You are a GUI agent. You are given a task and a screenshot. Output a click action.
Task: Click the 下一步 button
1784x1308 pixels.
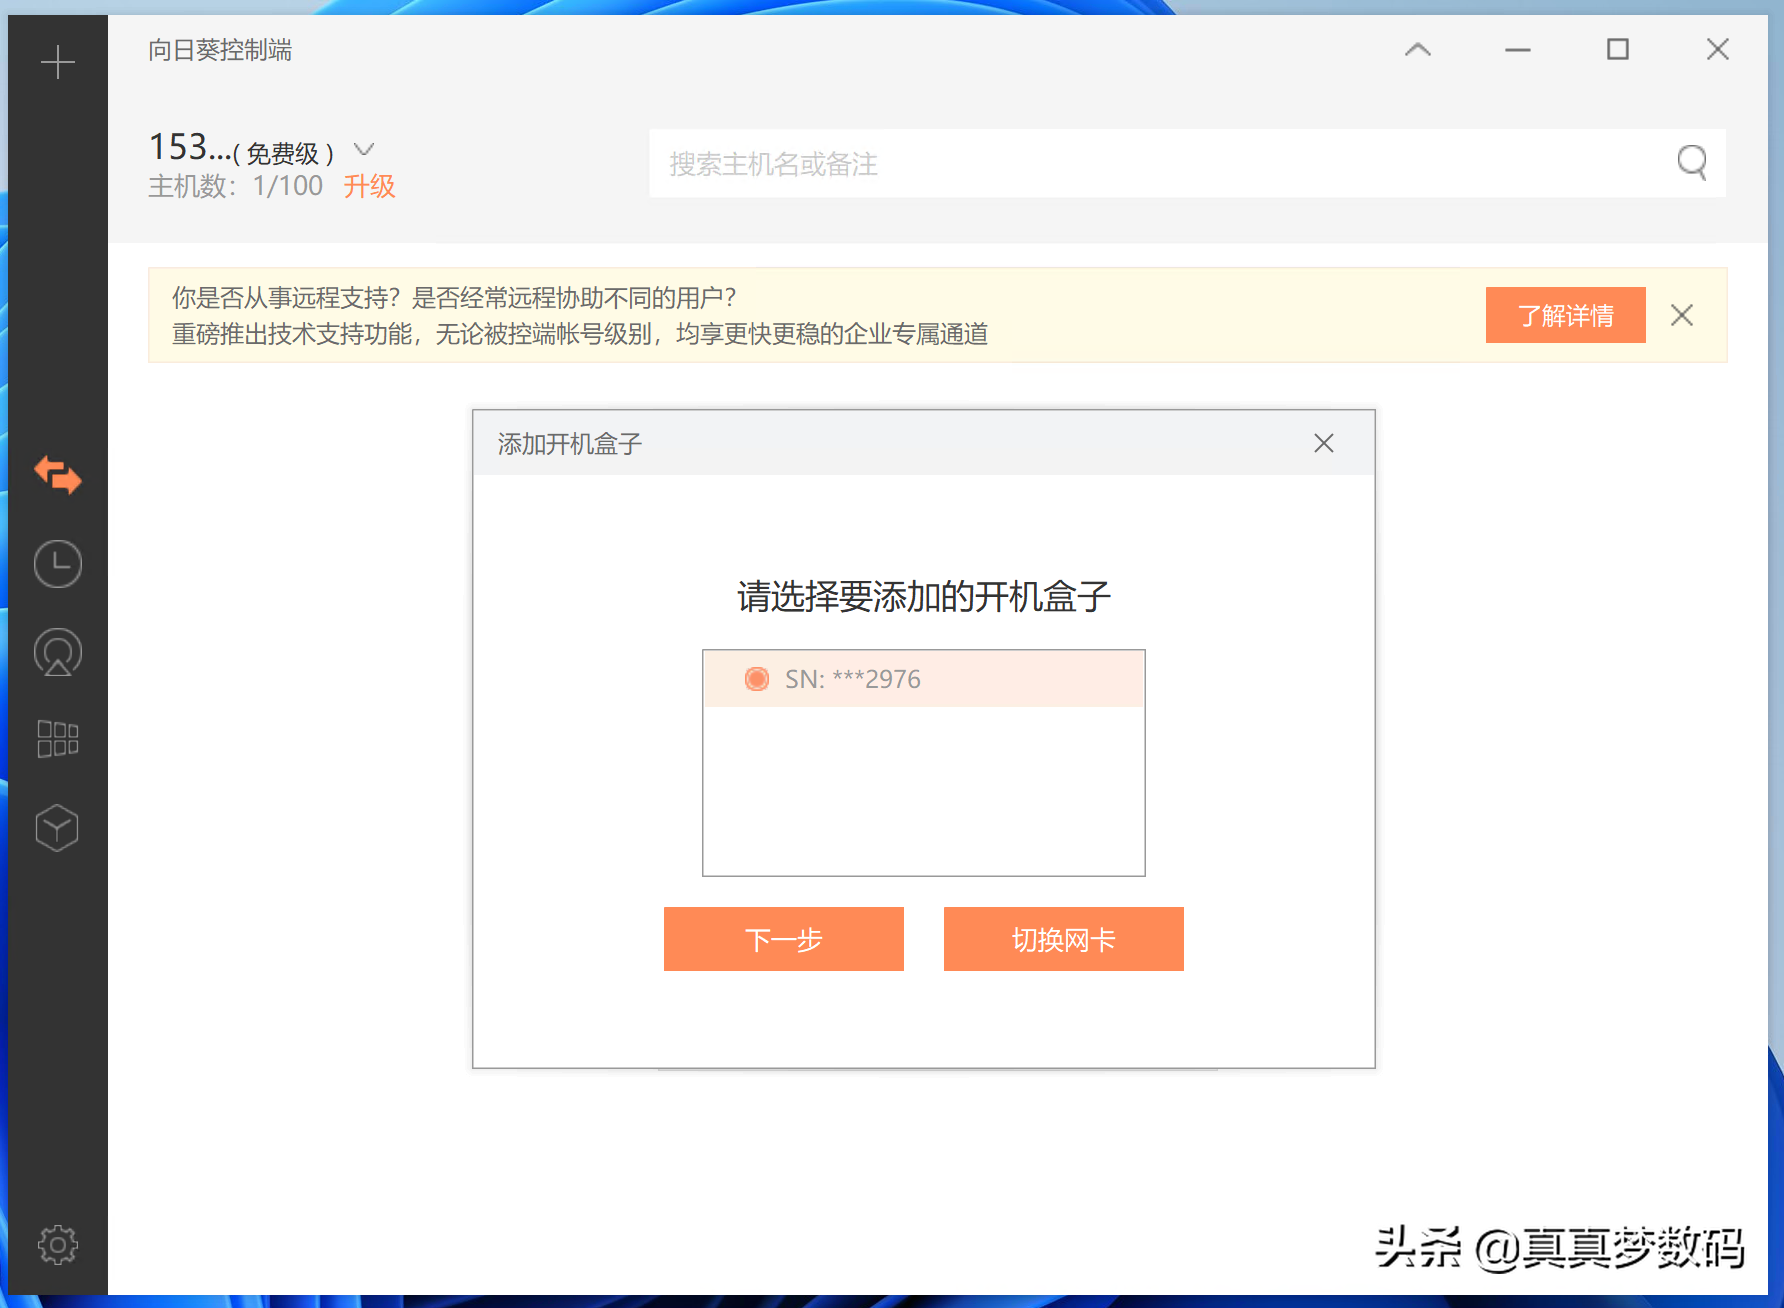coord(783,939)
